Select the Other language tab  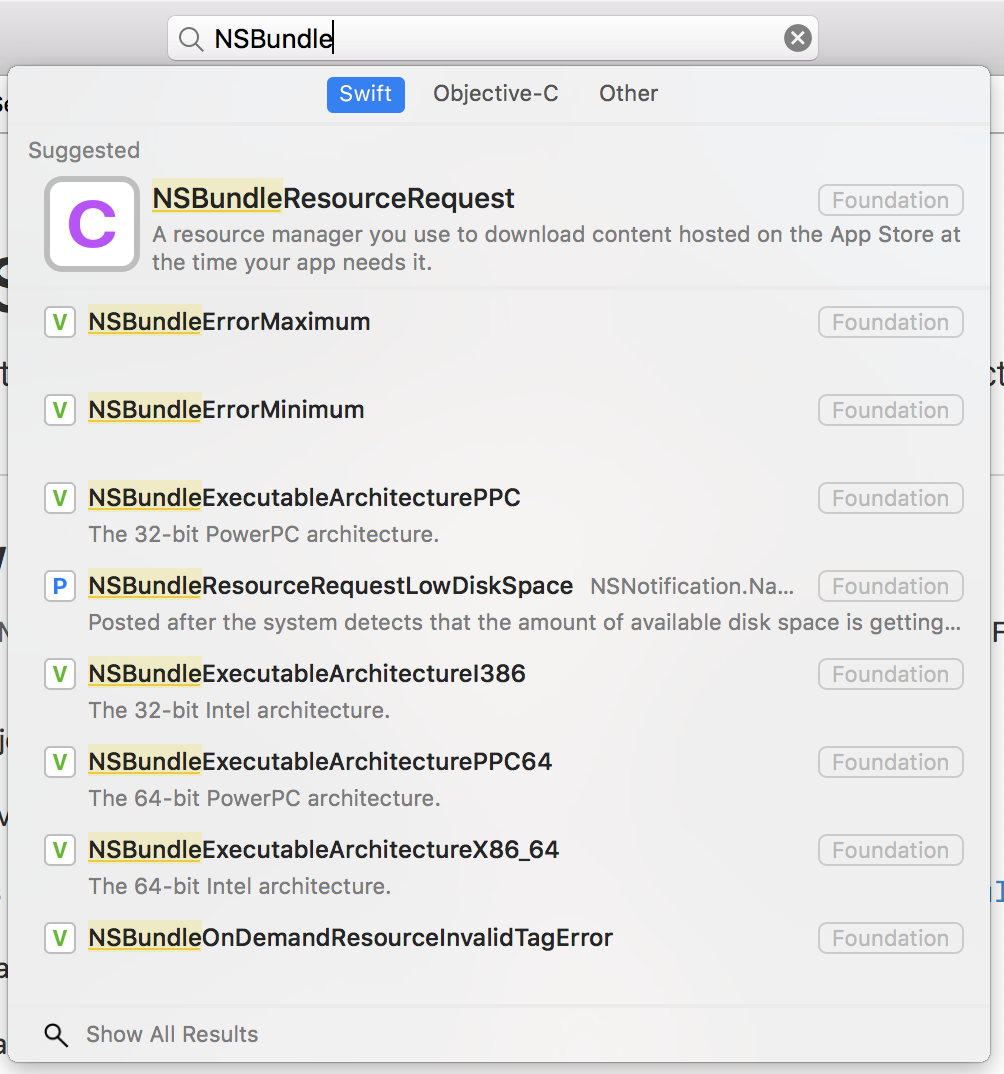(629, 94)
